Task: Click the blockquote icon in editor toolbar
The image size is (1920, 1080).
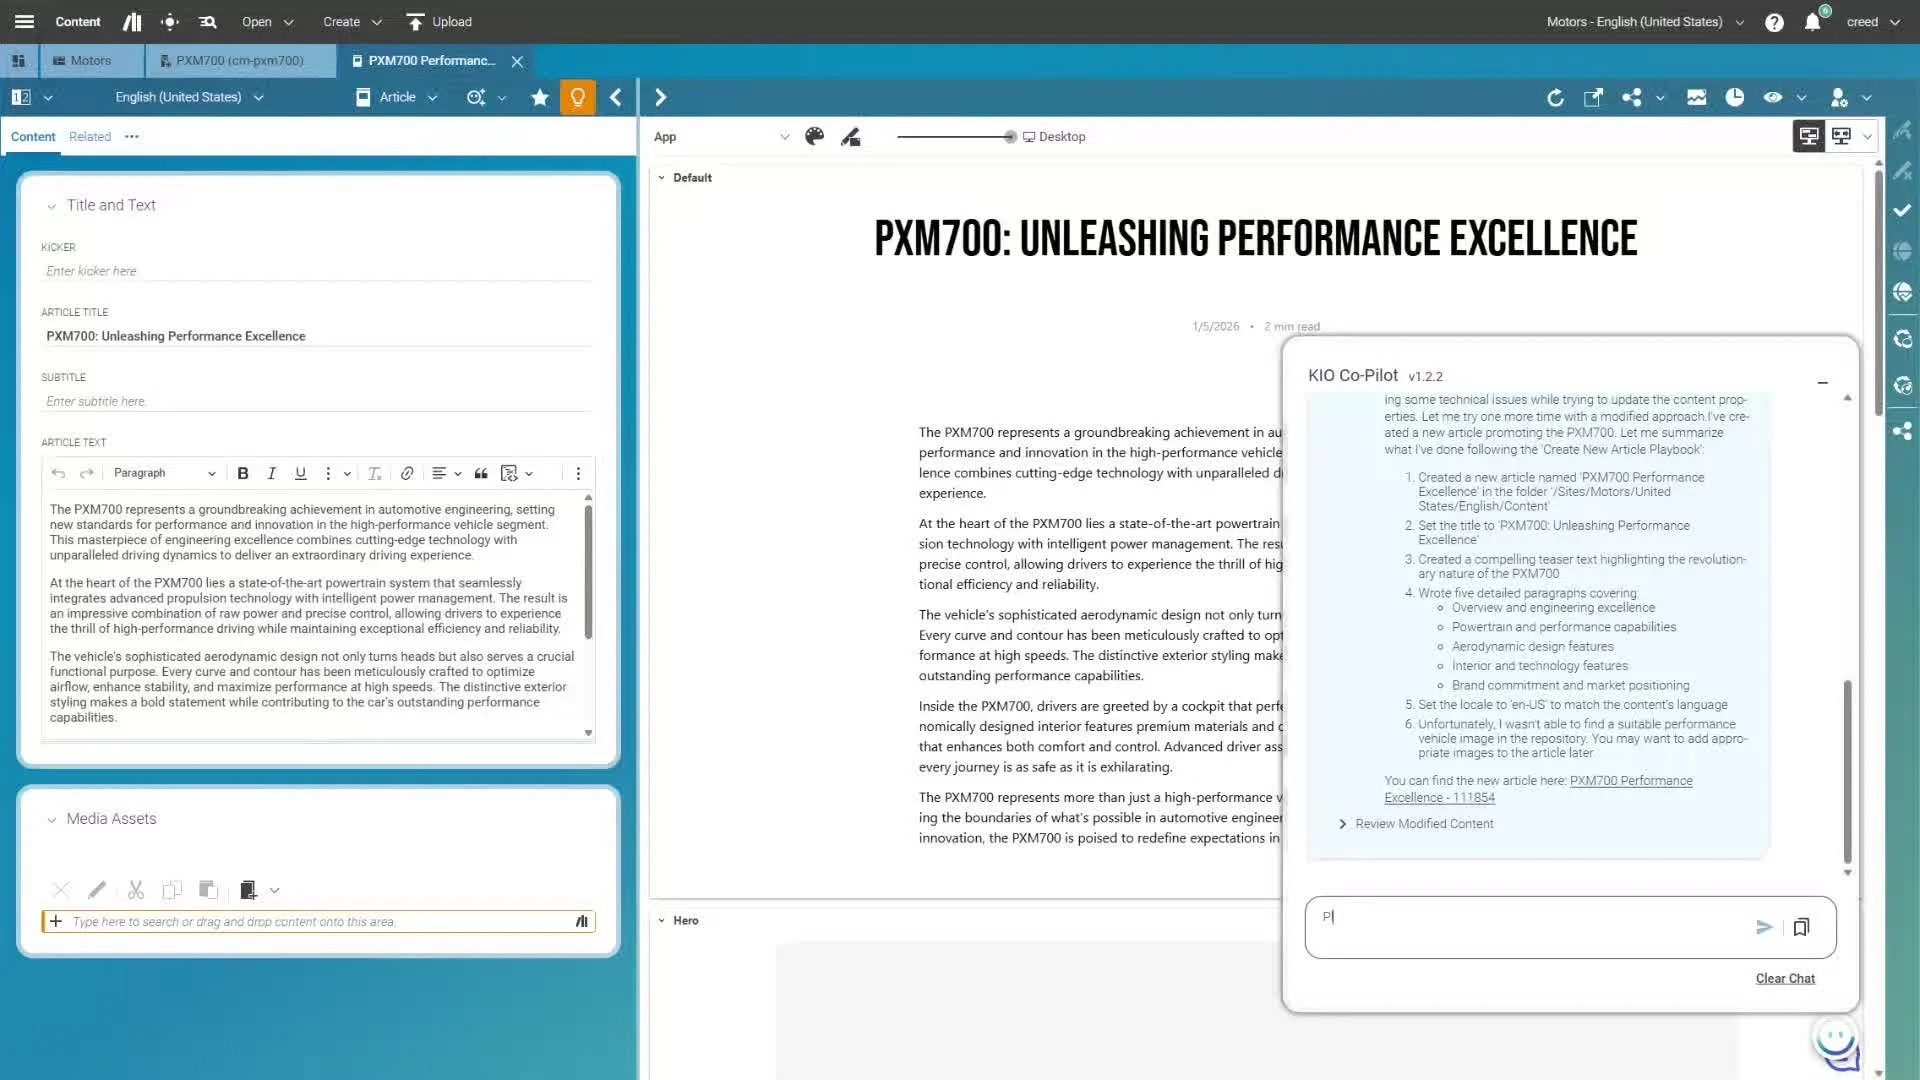Action: click(481, 473)
